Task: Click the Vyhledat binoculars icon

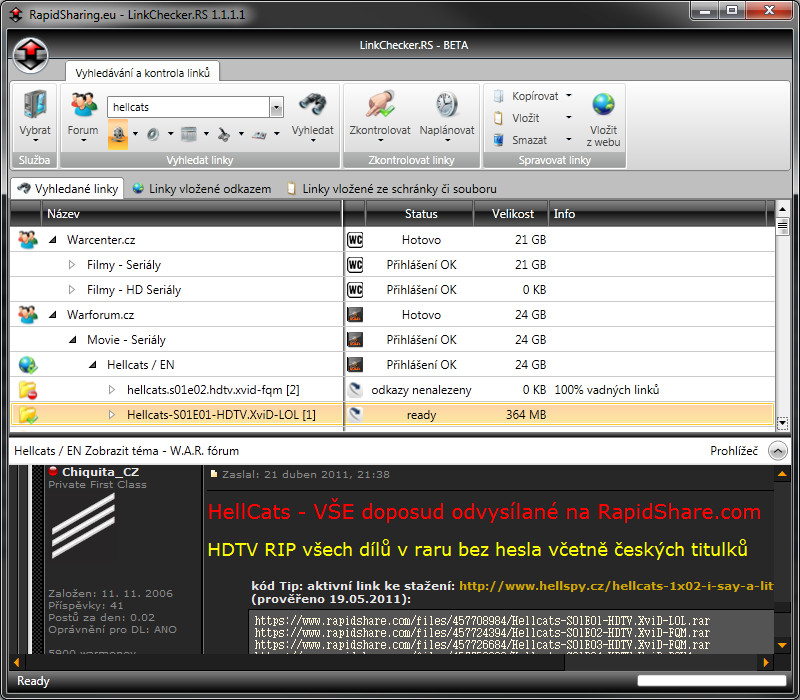Action: click(312, 105)
